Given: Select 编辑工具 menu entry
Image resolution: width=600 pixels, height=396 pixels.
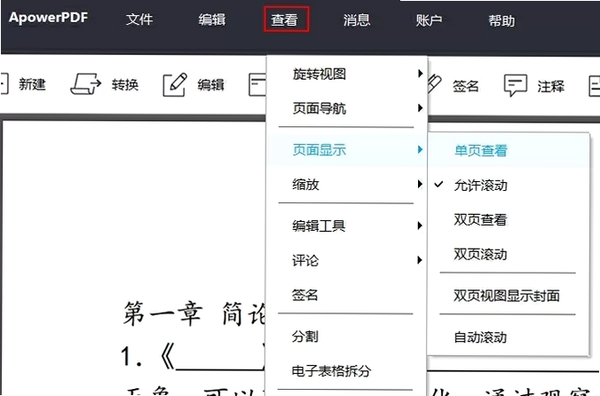Looking at the screenshot, I should coord(347,226).
